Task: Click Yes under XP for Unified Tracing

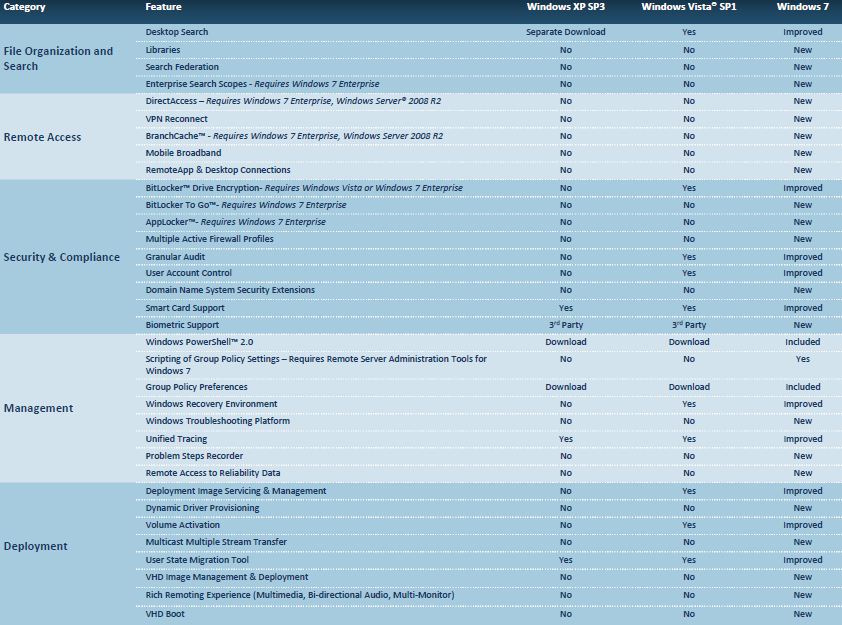Action: pyautogui.click(x=565, y=439)
